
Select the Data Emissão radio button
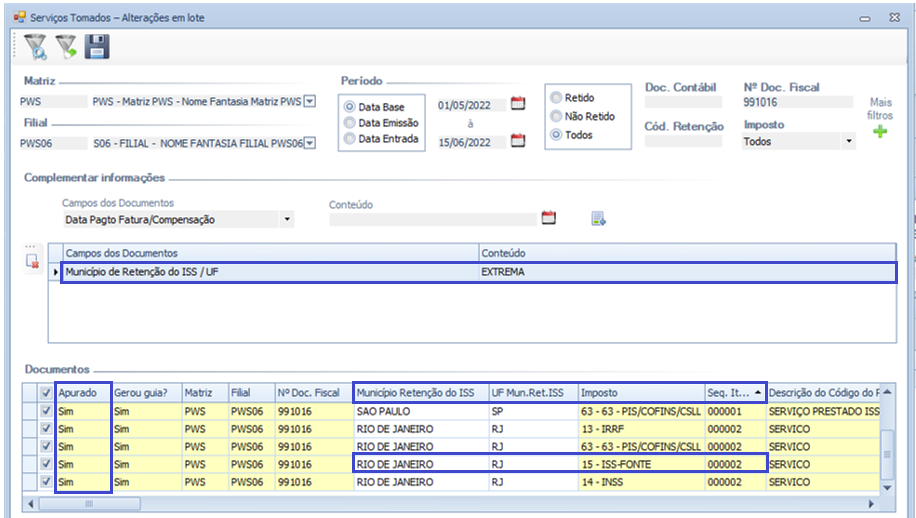coord(349,123)
